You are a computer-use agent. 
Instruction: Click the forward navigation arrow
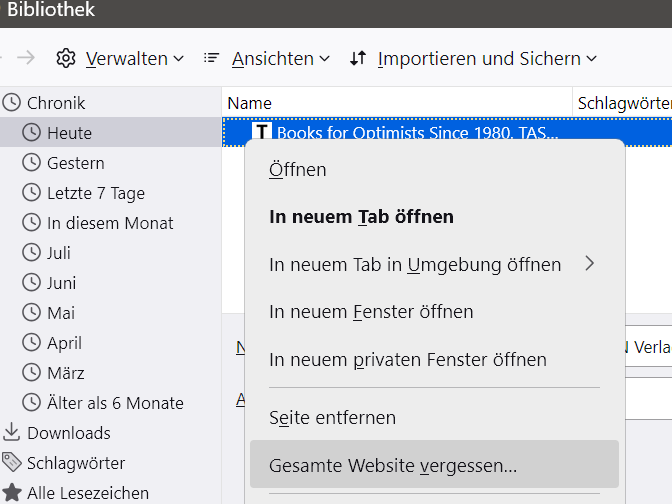click(26, 58)
